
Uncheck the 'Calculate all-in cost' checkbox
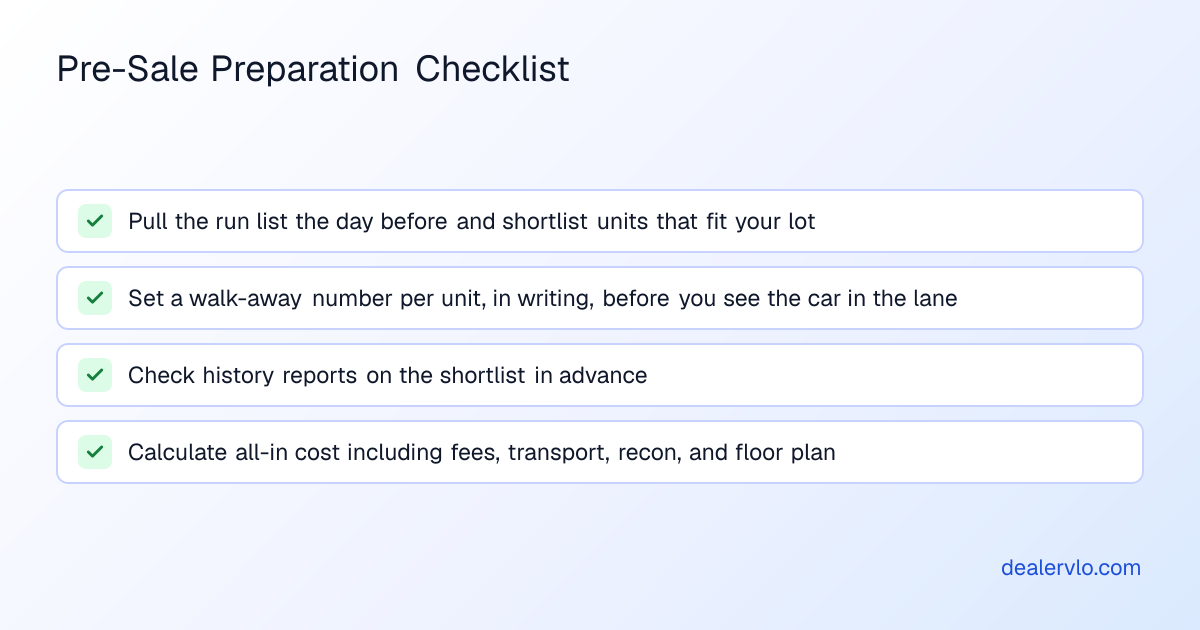(95, 452)
